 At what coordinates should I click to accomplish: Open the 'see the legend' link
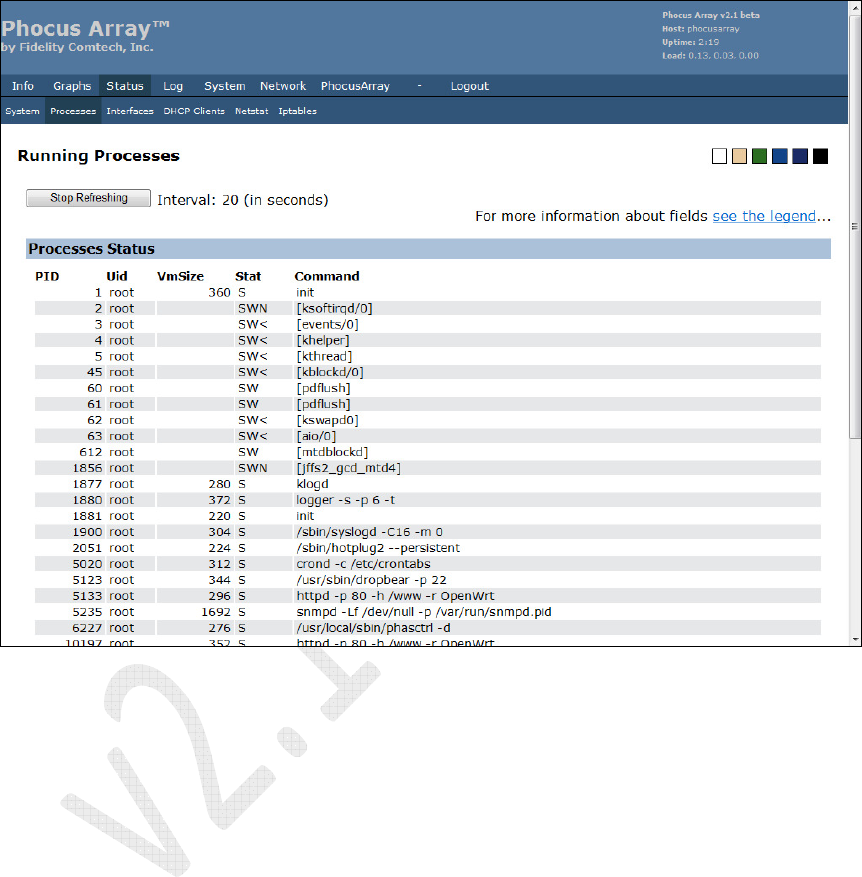pyautogui.click(x=764, y=216)
